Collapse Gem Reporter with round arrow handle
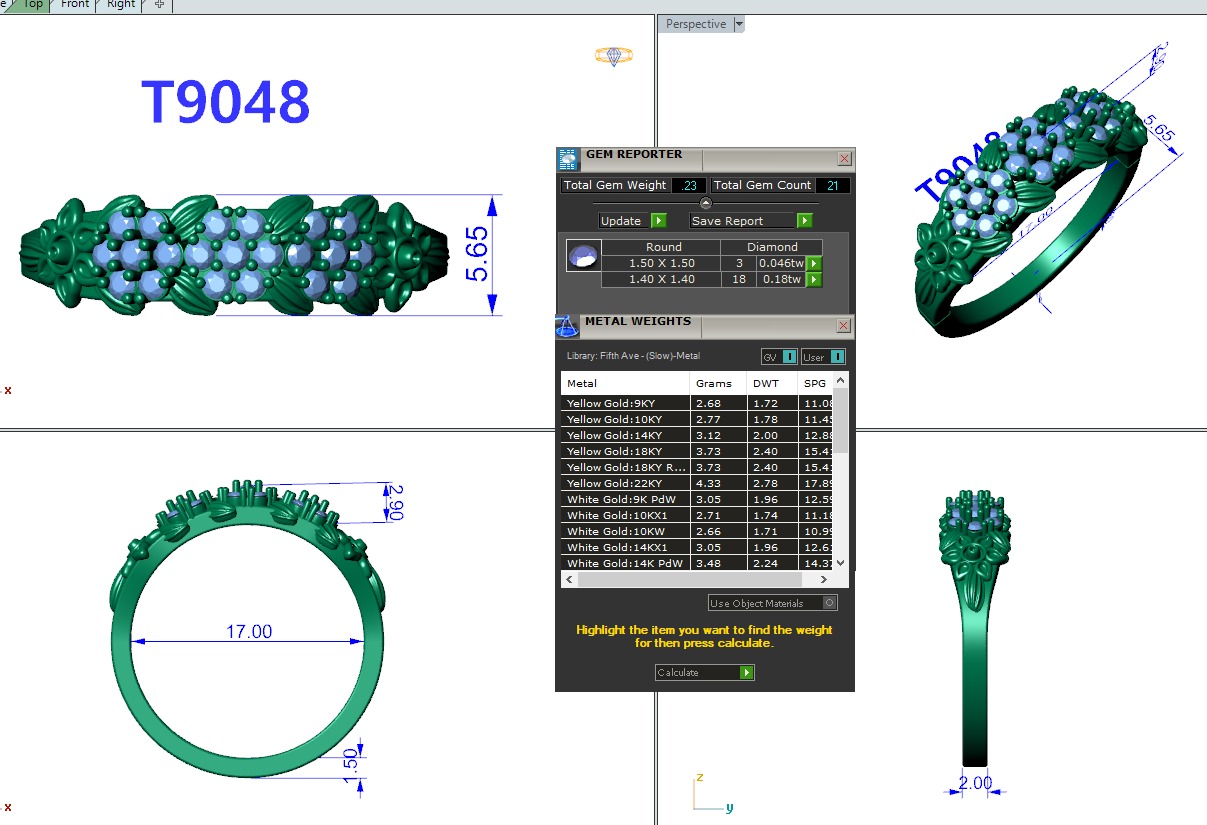This screenshot has height=825, width=1207. tap(705, 203)
